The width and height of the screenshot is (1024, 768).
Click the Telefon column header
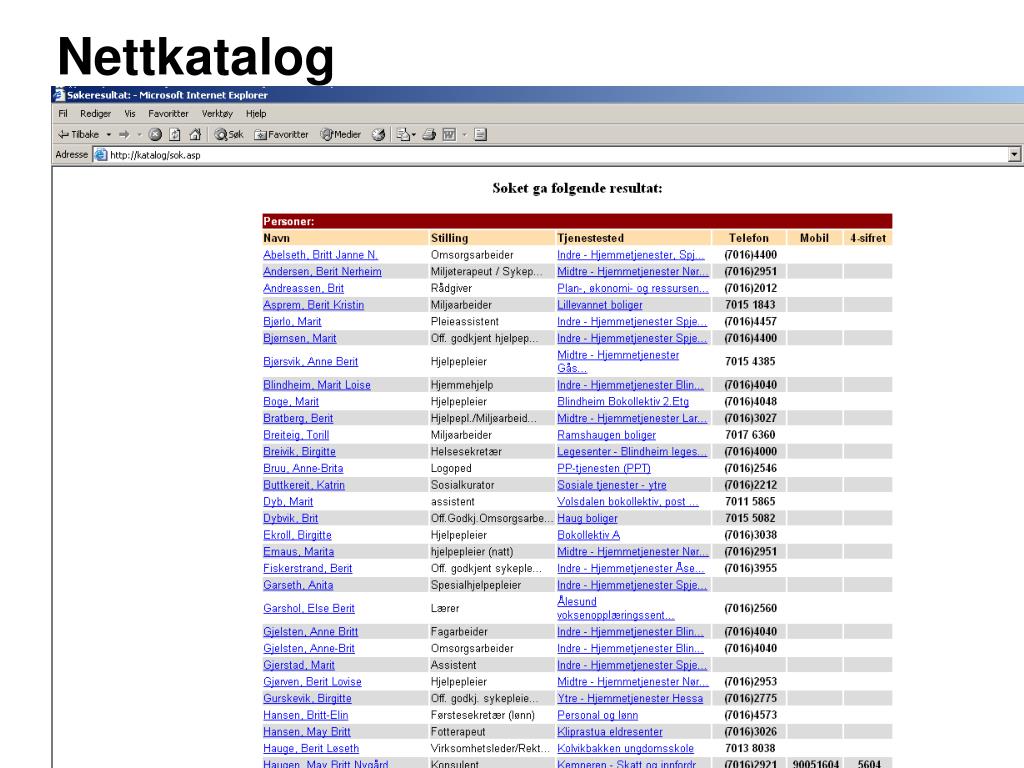[x=748, y=238]
